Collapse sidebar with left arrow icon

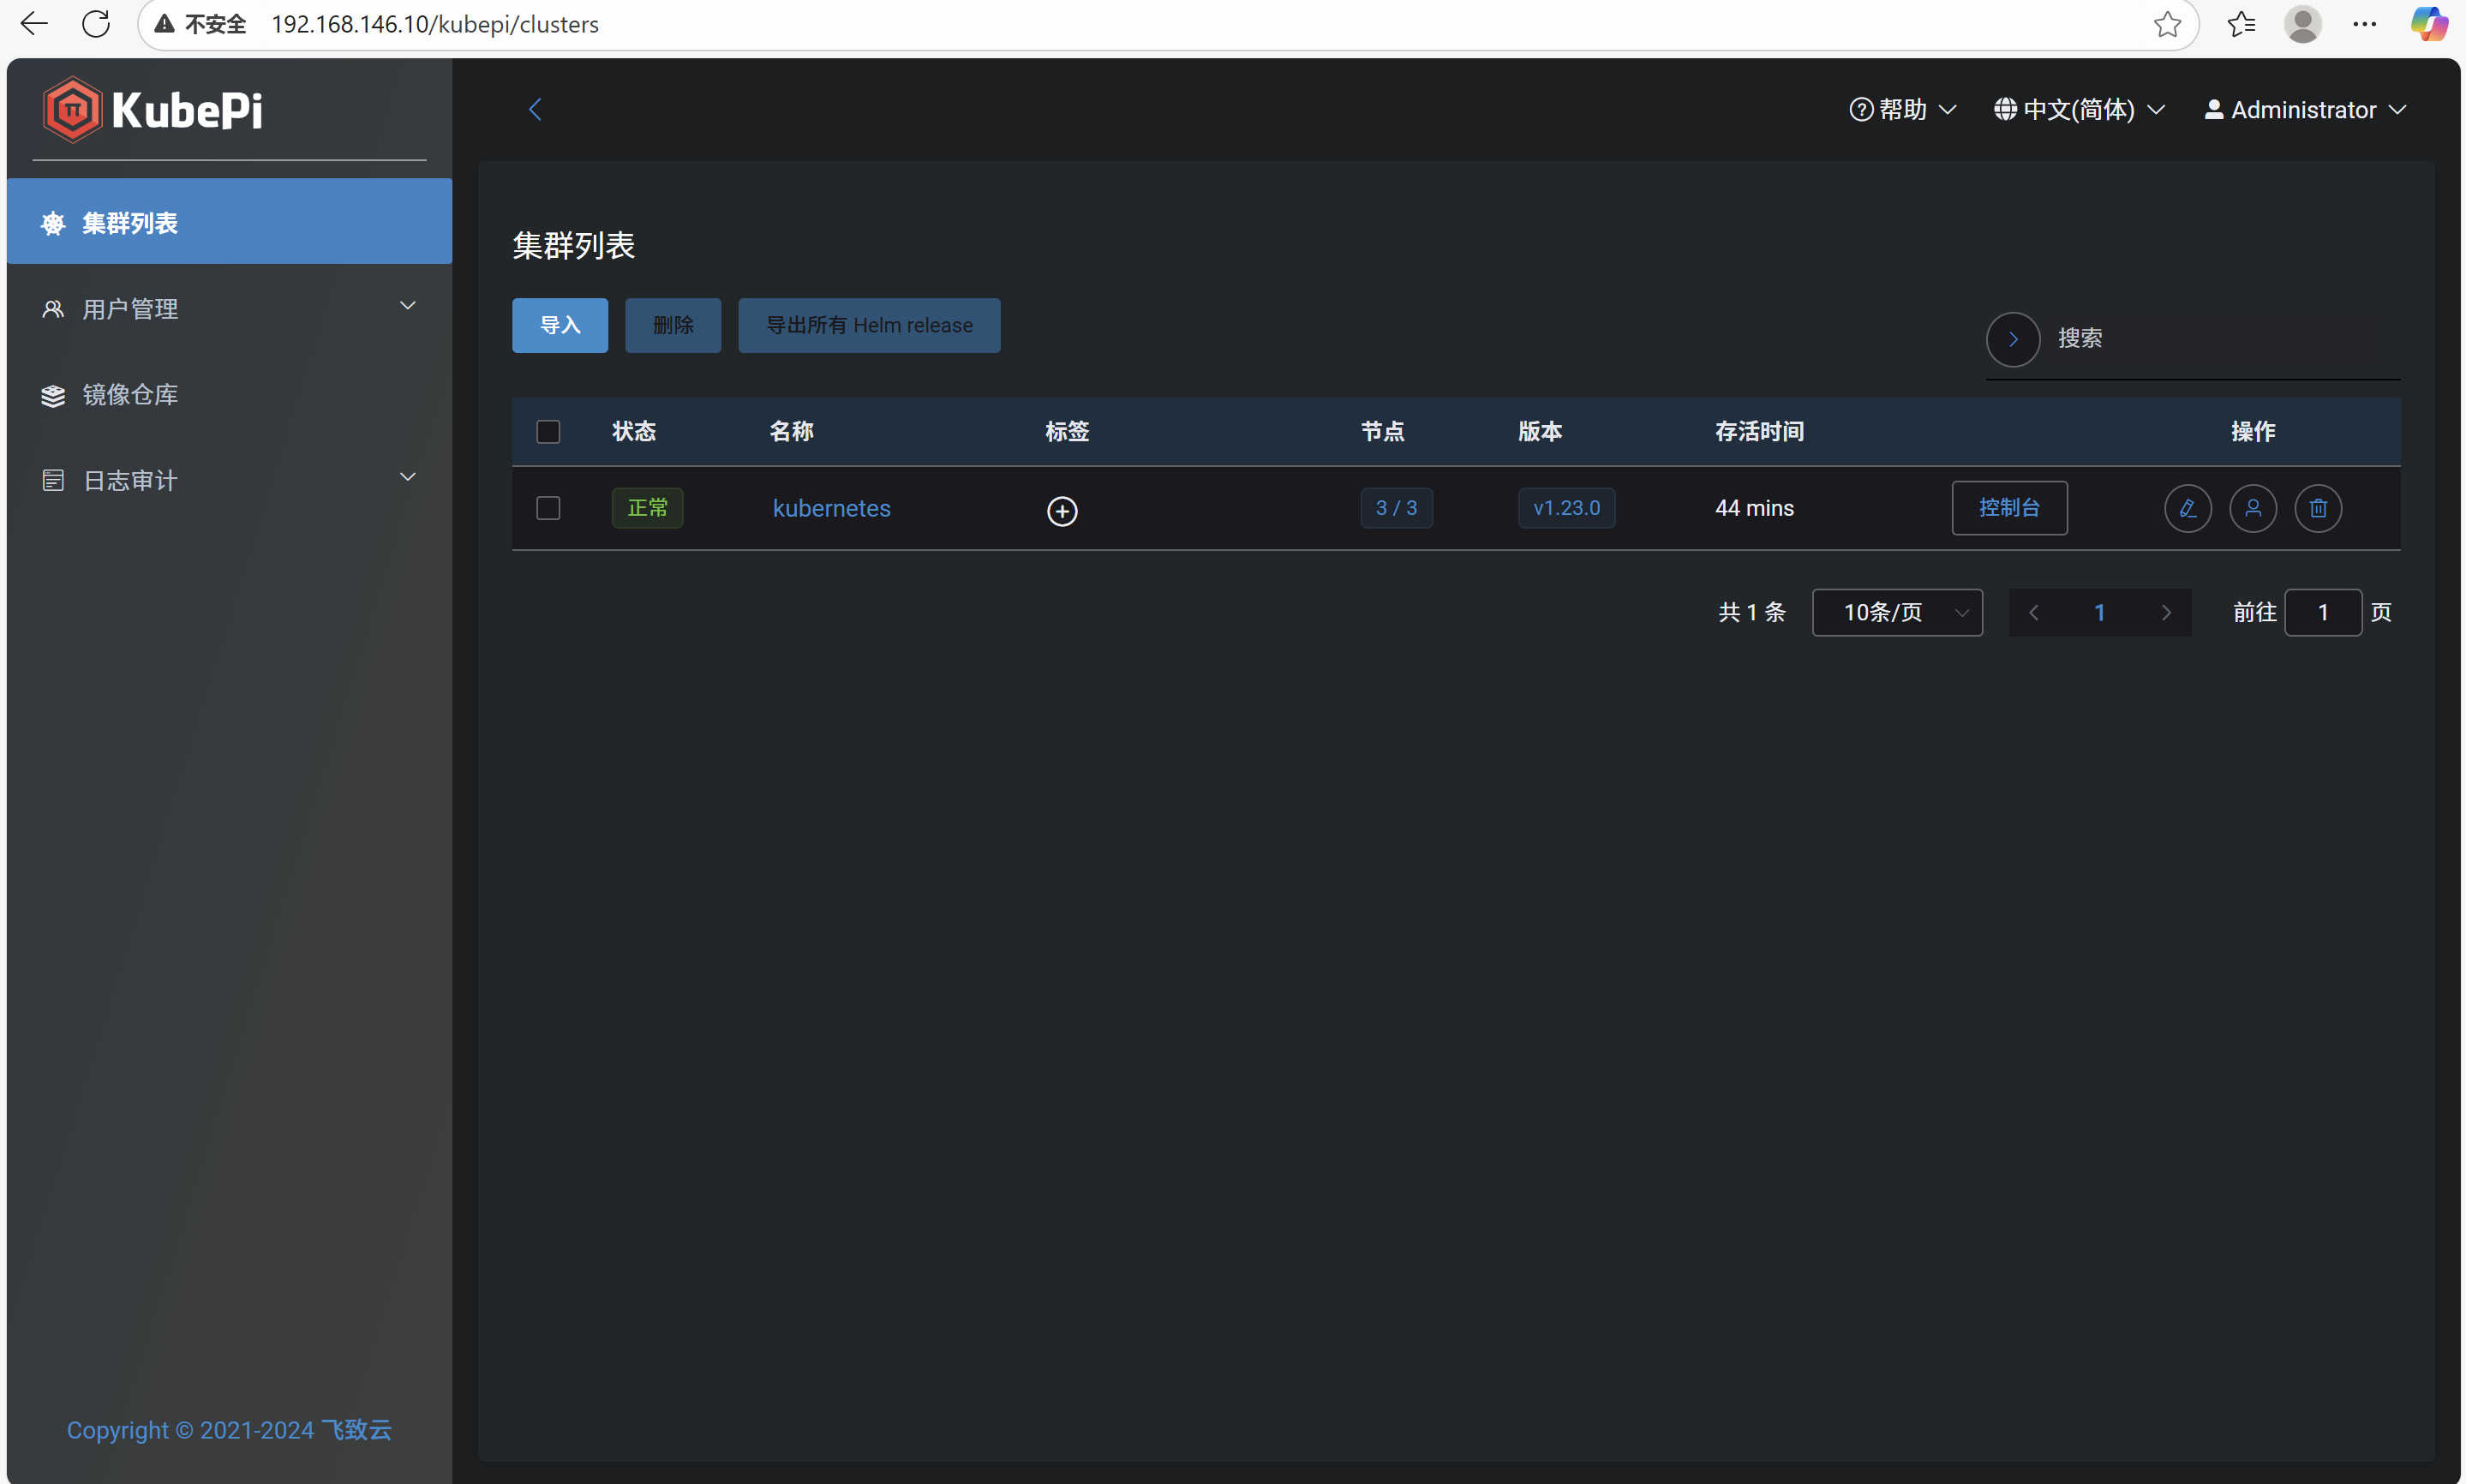click(535, 109)
